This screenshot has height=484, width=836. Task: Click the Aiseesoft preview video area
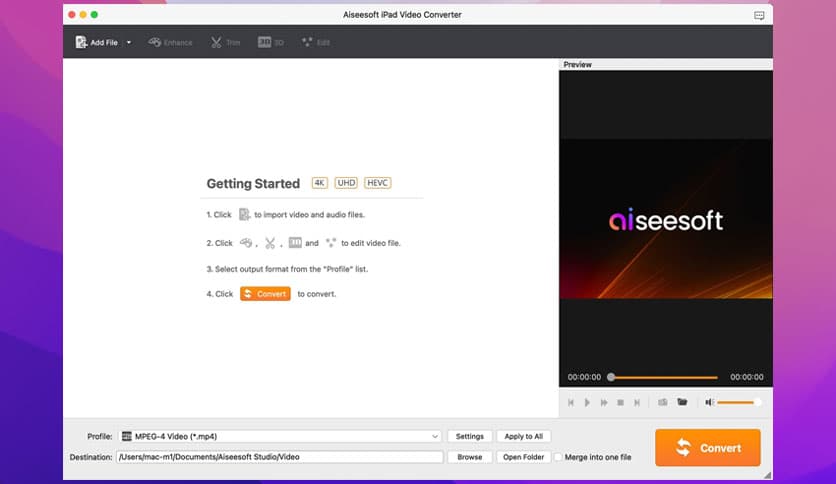tap(665, 219)
